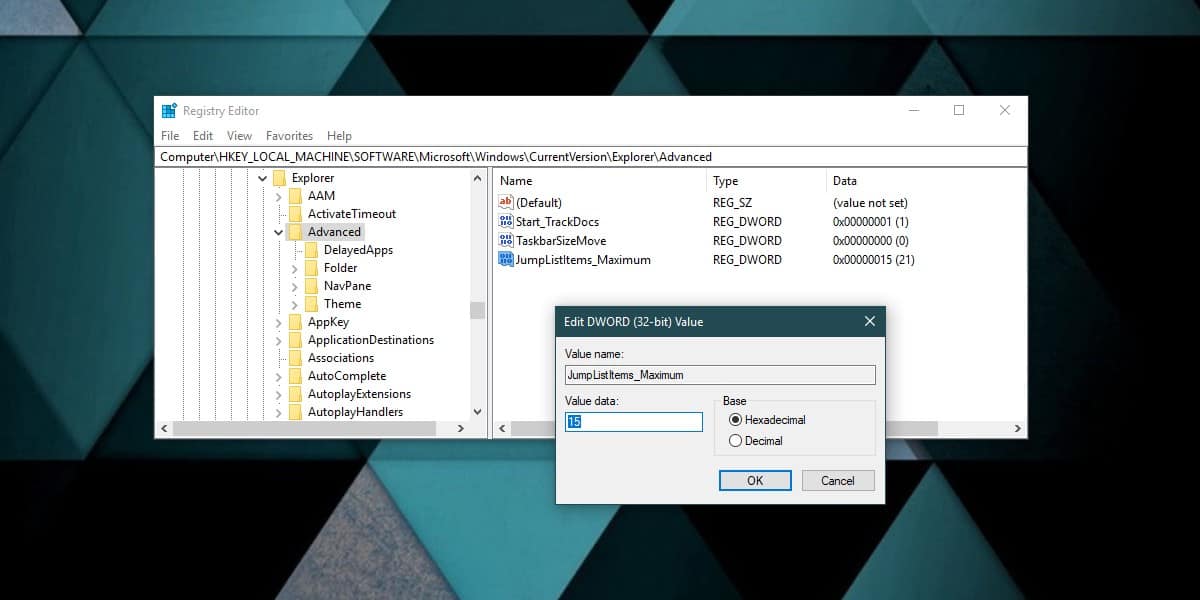Click the AutoComplete folder icon

click(x=295, y=376)
